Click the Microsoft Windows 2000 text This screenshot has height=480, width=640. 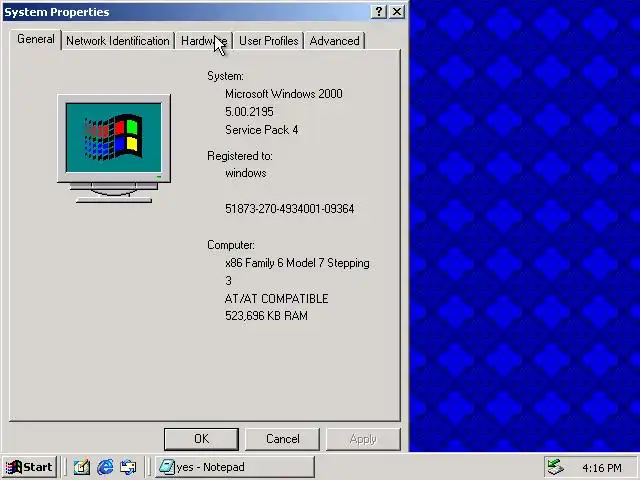pyautogui.click(x=284, y=94)
